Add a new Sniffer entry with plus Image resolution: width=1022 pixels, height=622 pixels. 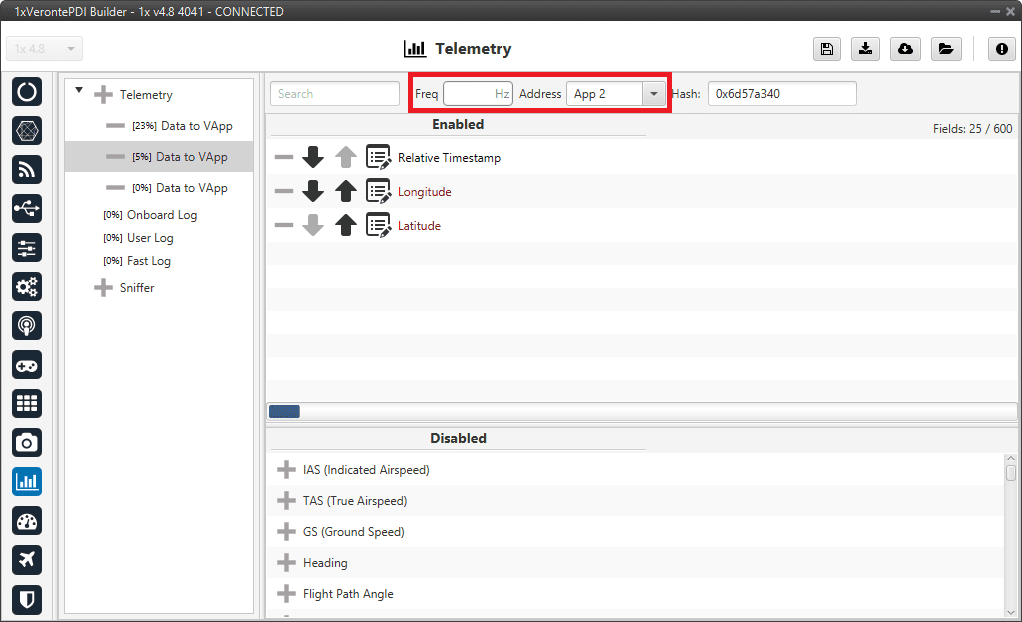pyautogui.click(x=103, y=288)
